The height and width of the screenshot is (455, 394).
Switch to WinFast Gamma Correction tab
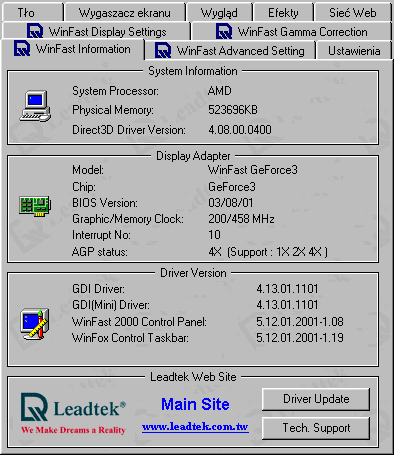click(x=292, y=31)
